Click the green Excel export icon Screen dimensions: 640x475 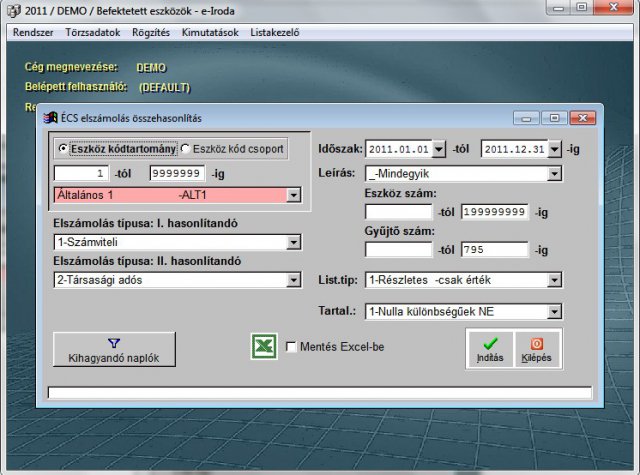pos(263,347)
